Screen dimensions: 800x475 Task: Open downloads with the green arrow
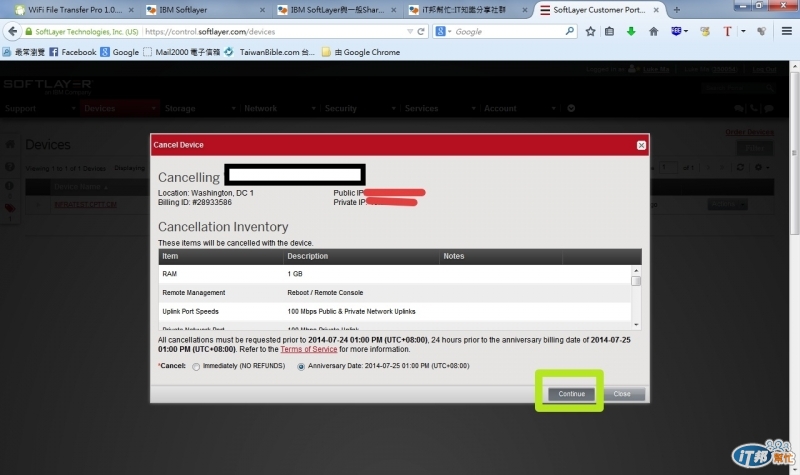click(x=631, y=32)
